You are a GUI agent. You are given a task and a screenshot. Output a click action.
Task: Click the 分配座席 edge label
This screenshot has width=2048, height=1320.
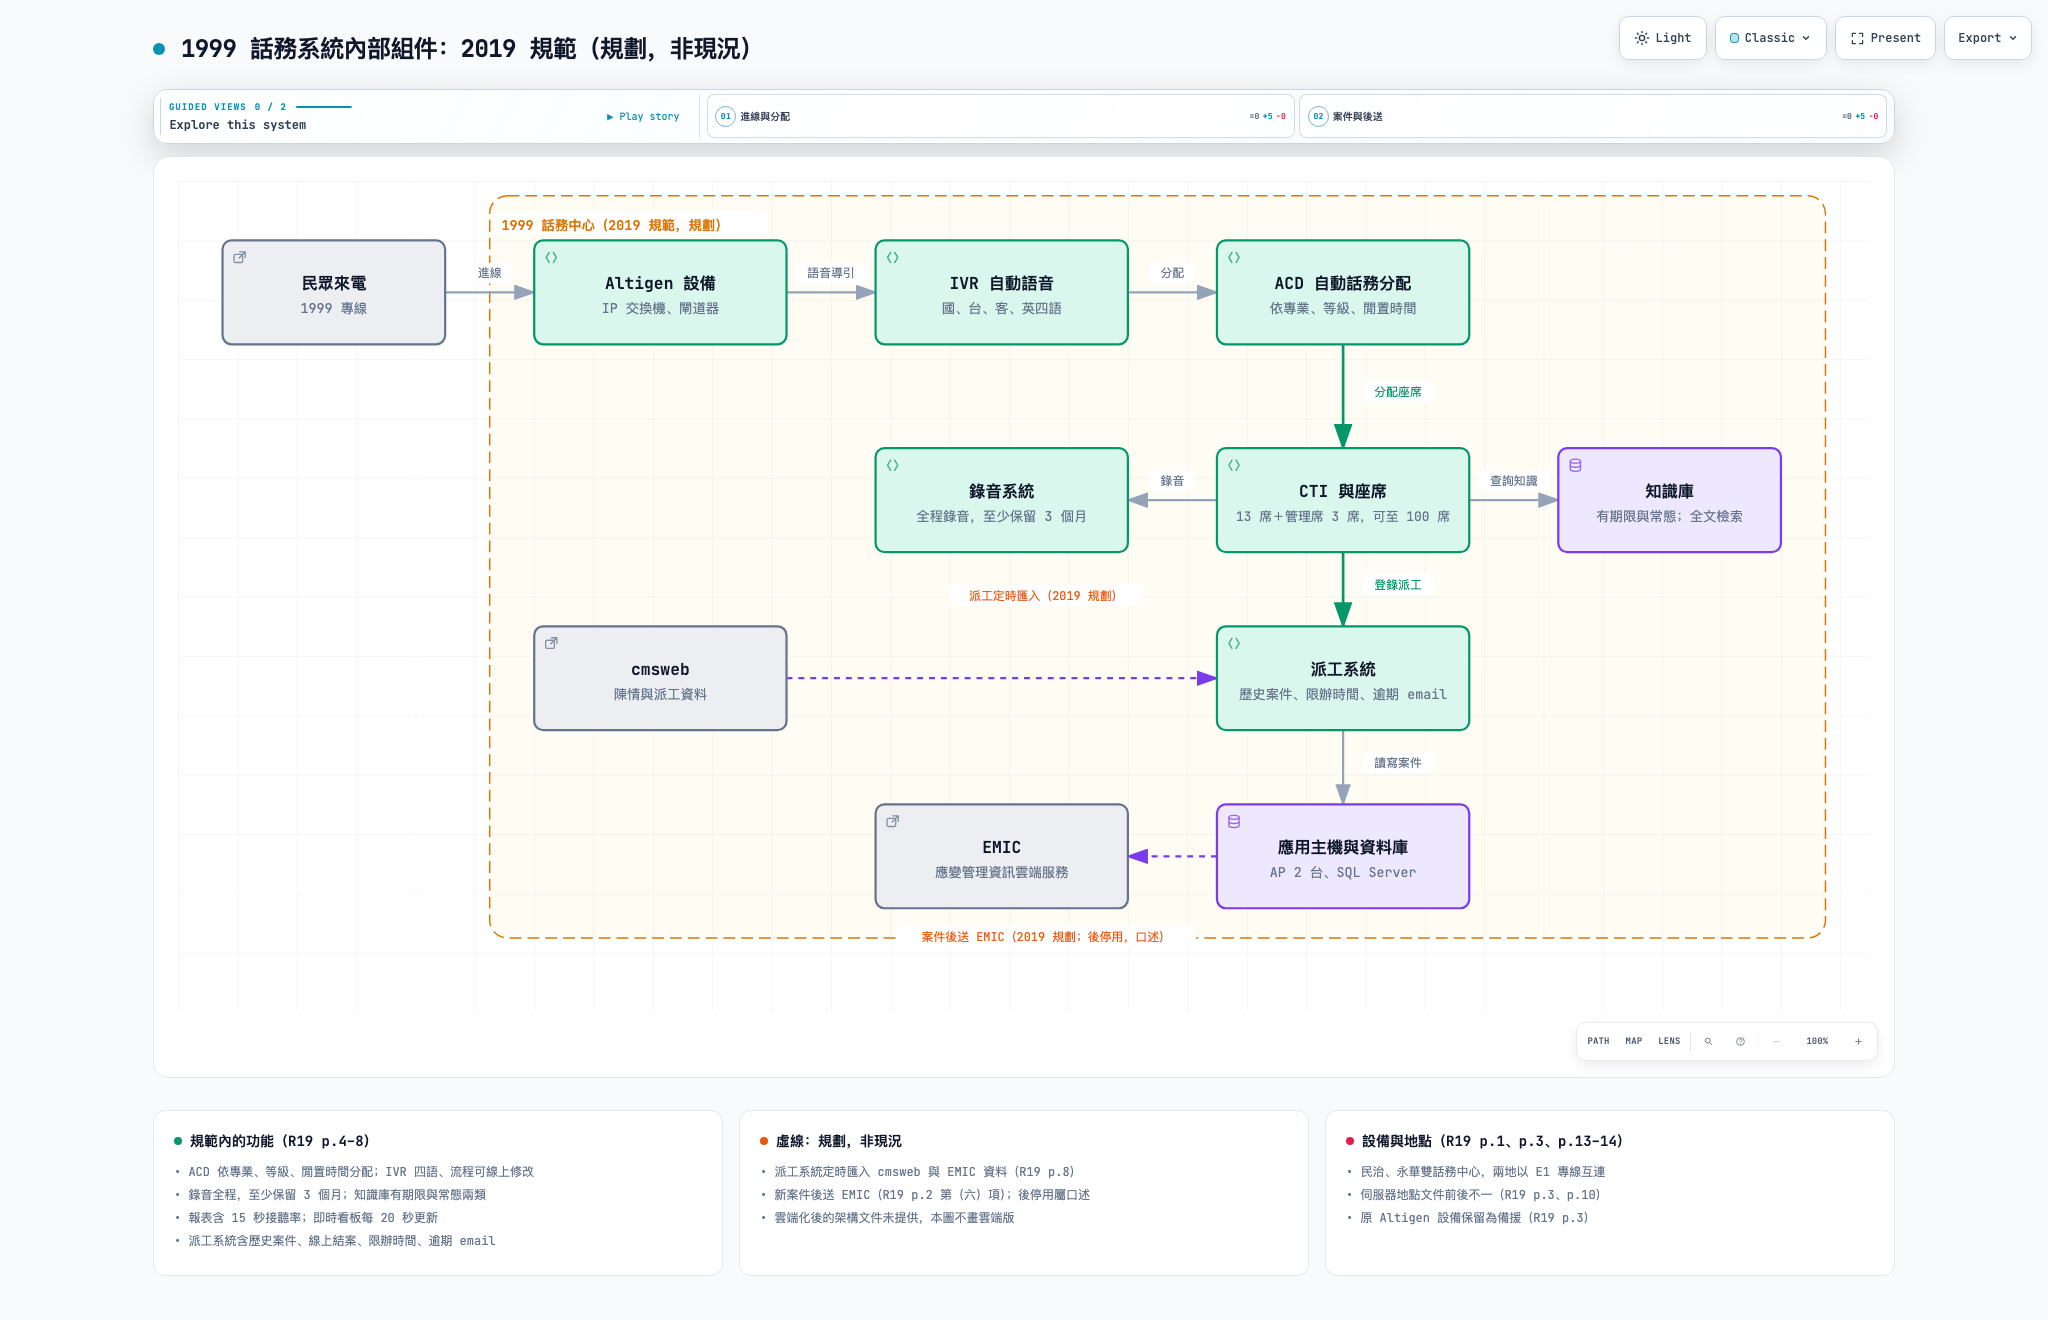point(1397,392)
